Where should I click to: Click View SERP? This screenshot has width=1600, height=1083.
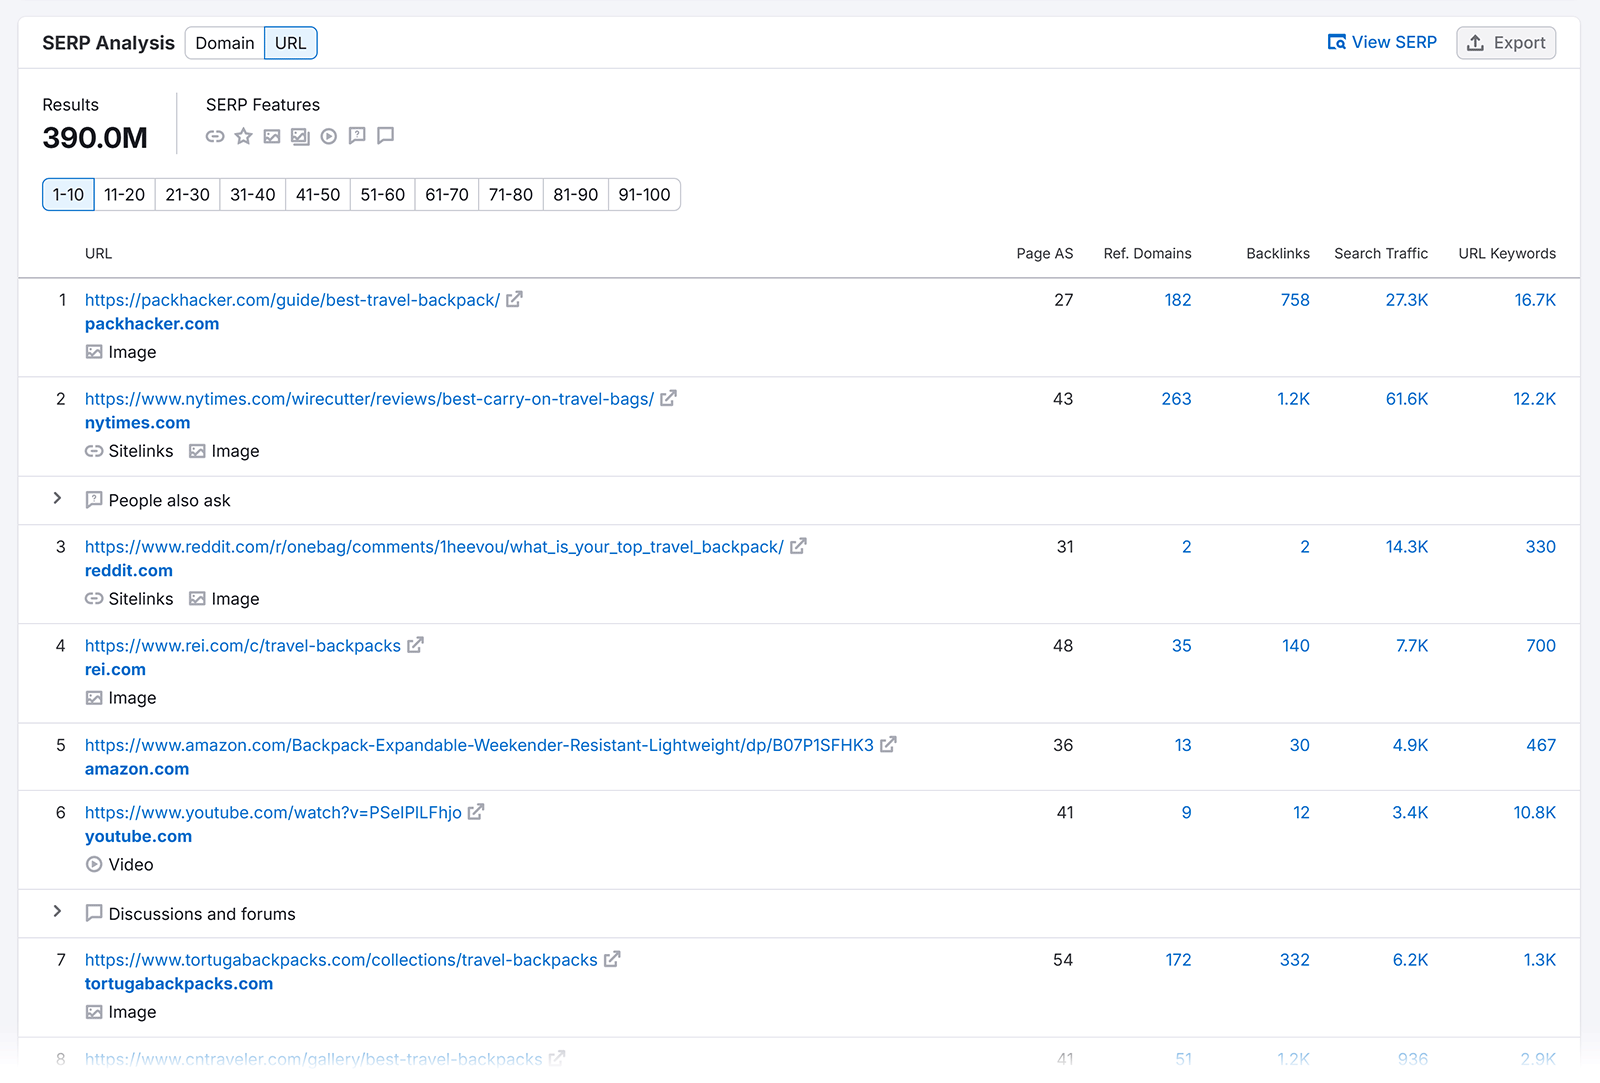[x=1382, y=42]
